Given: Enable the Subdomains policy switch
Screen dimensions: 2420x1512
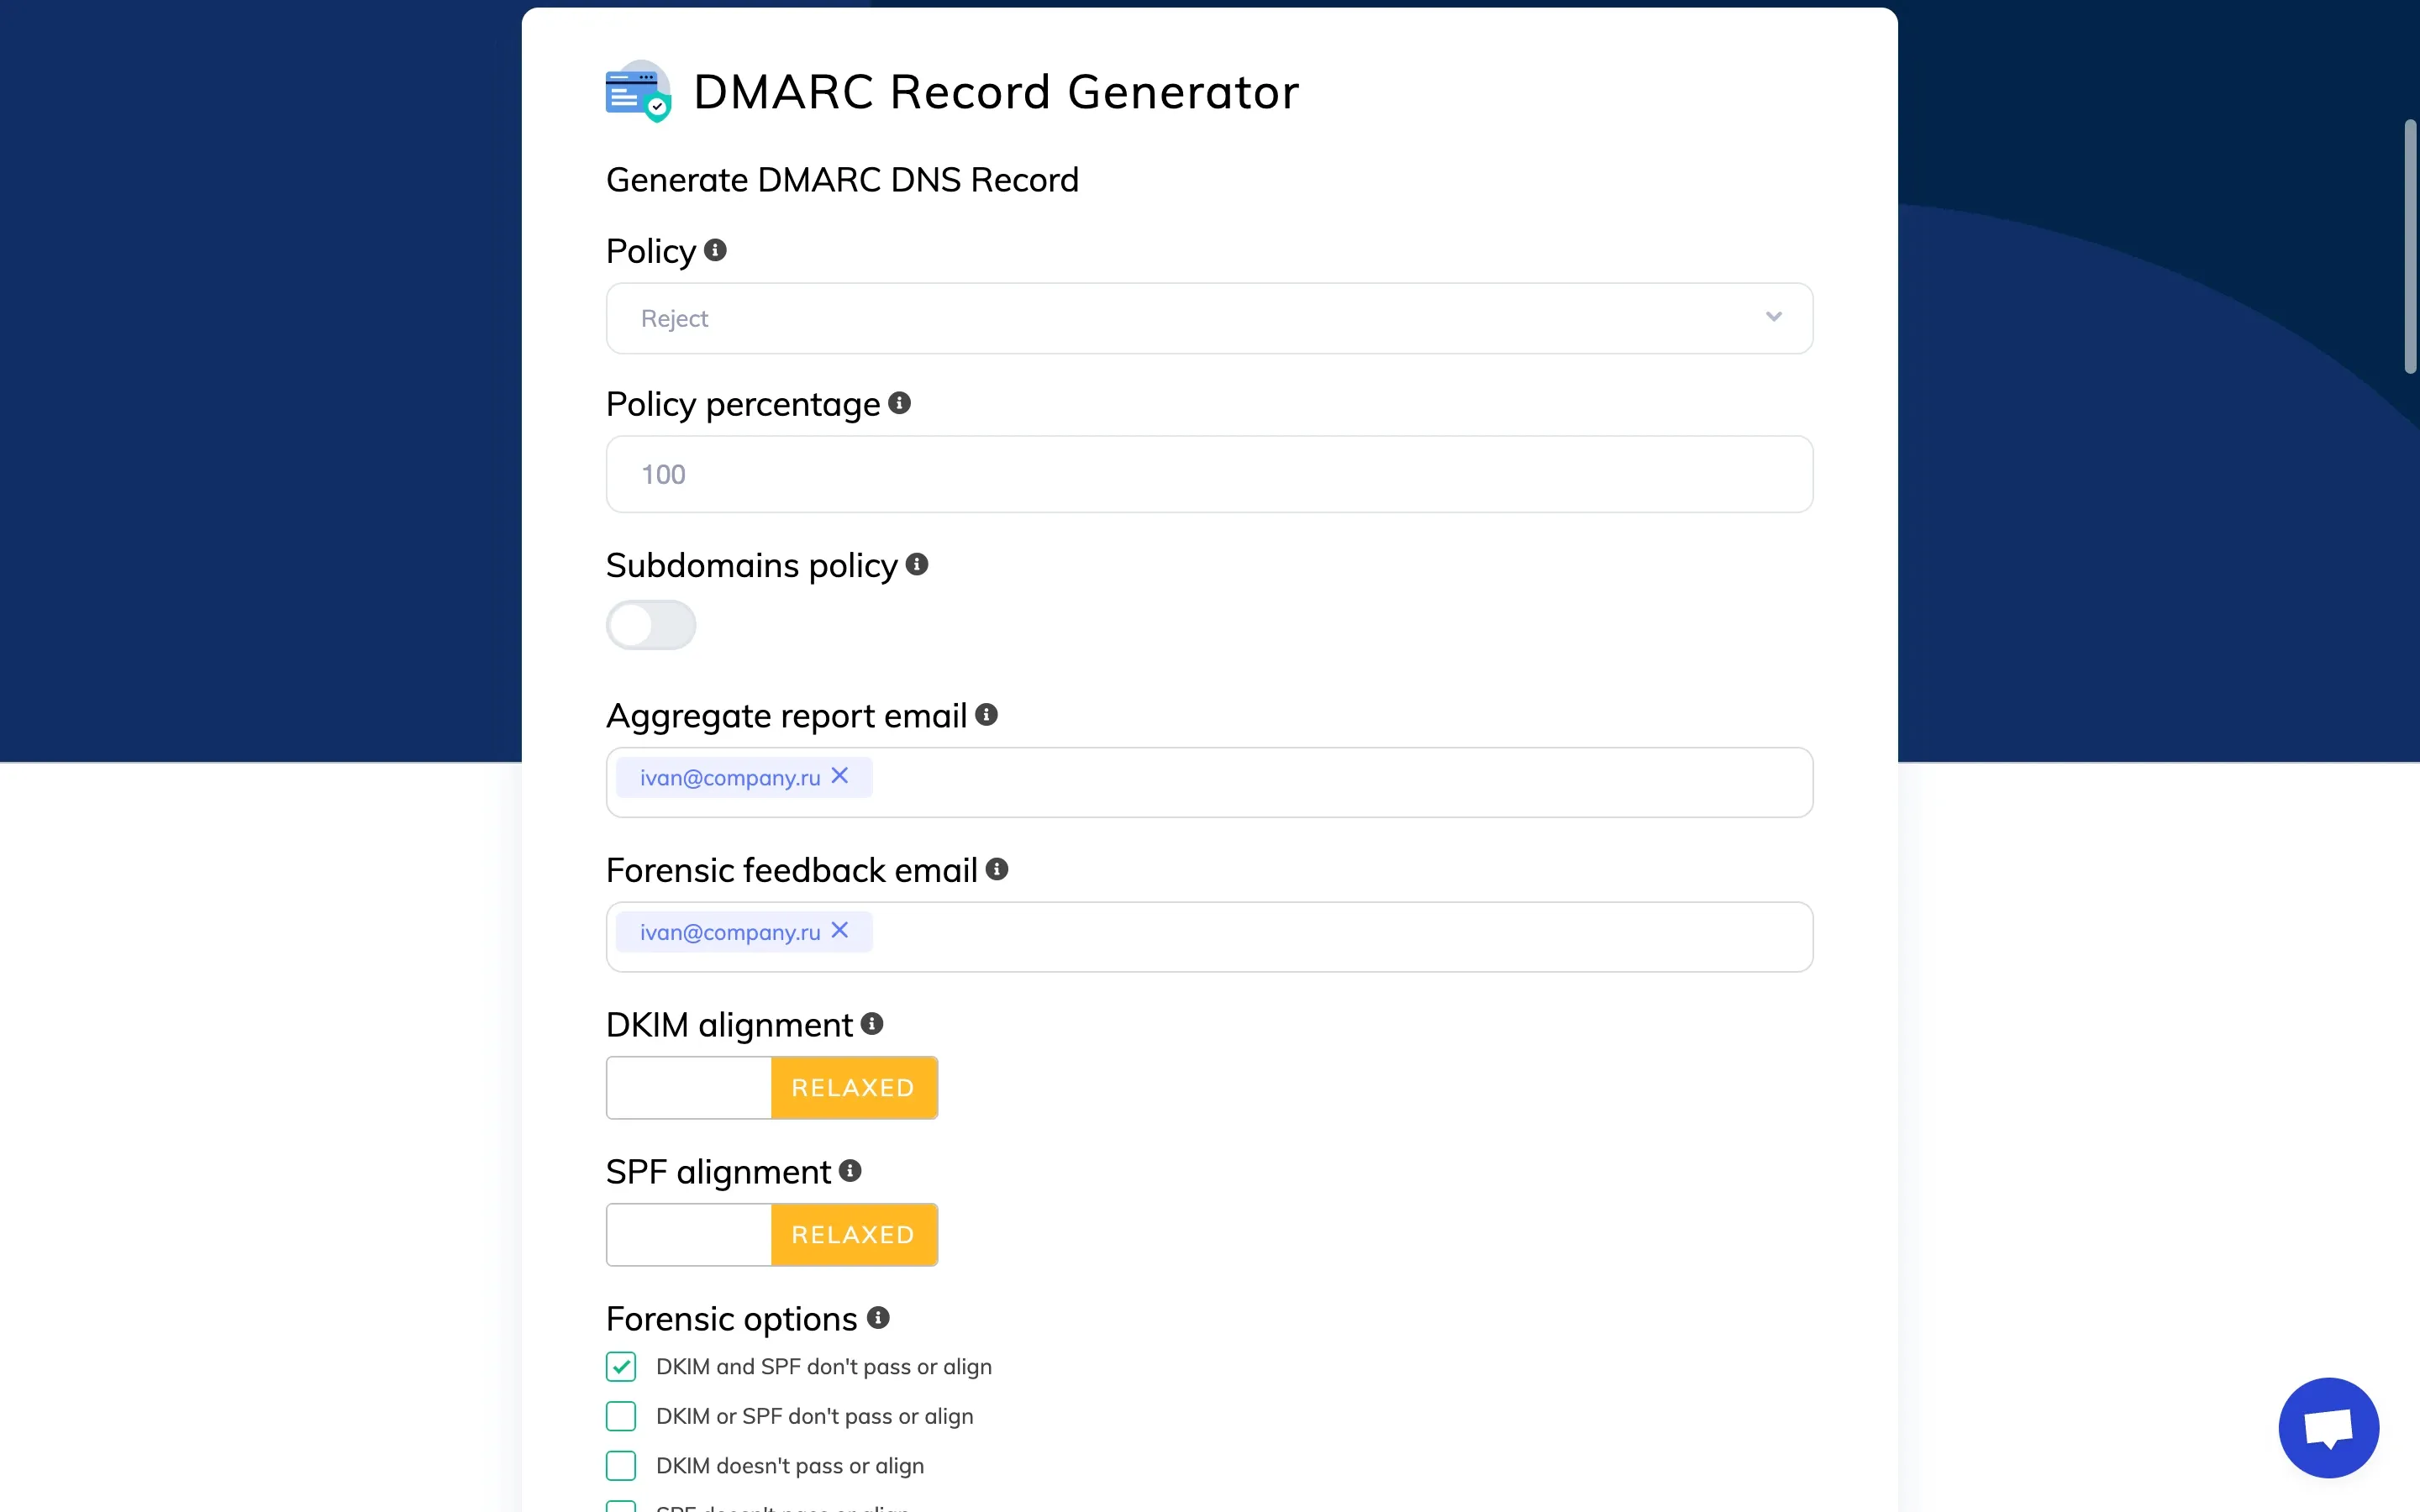Looking at the screenshot, I should (651, 625).
